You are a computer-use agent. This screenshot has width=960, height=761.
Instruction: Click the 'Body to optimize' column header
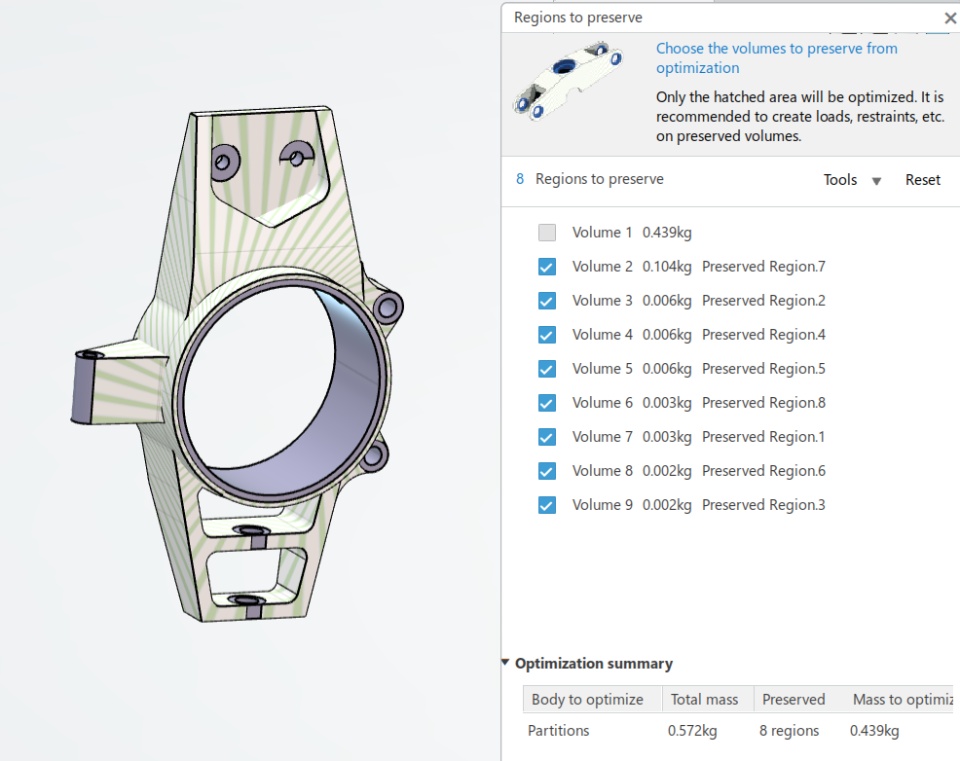(x=587, y=700)
